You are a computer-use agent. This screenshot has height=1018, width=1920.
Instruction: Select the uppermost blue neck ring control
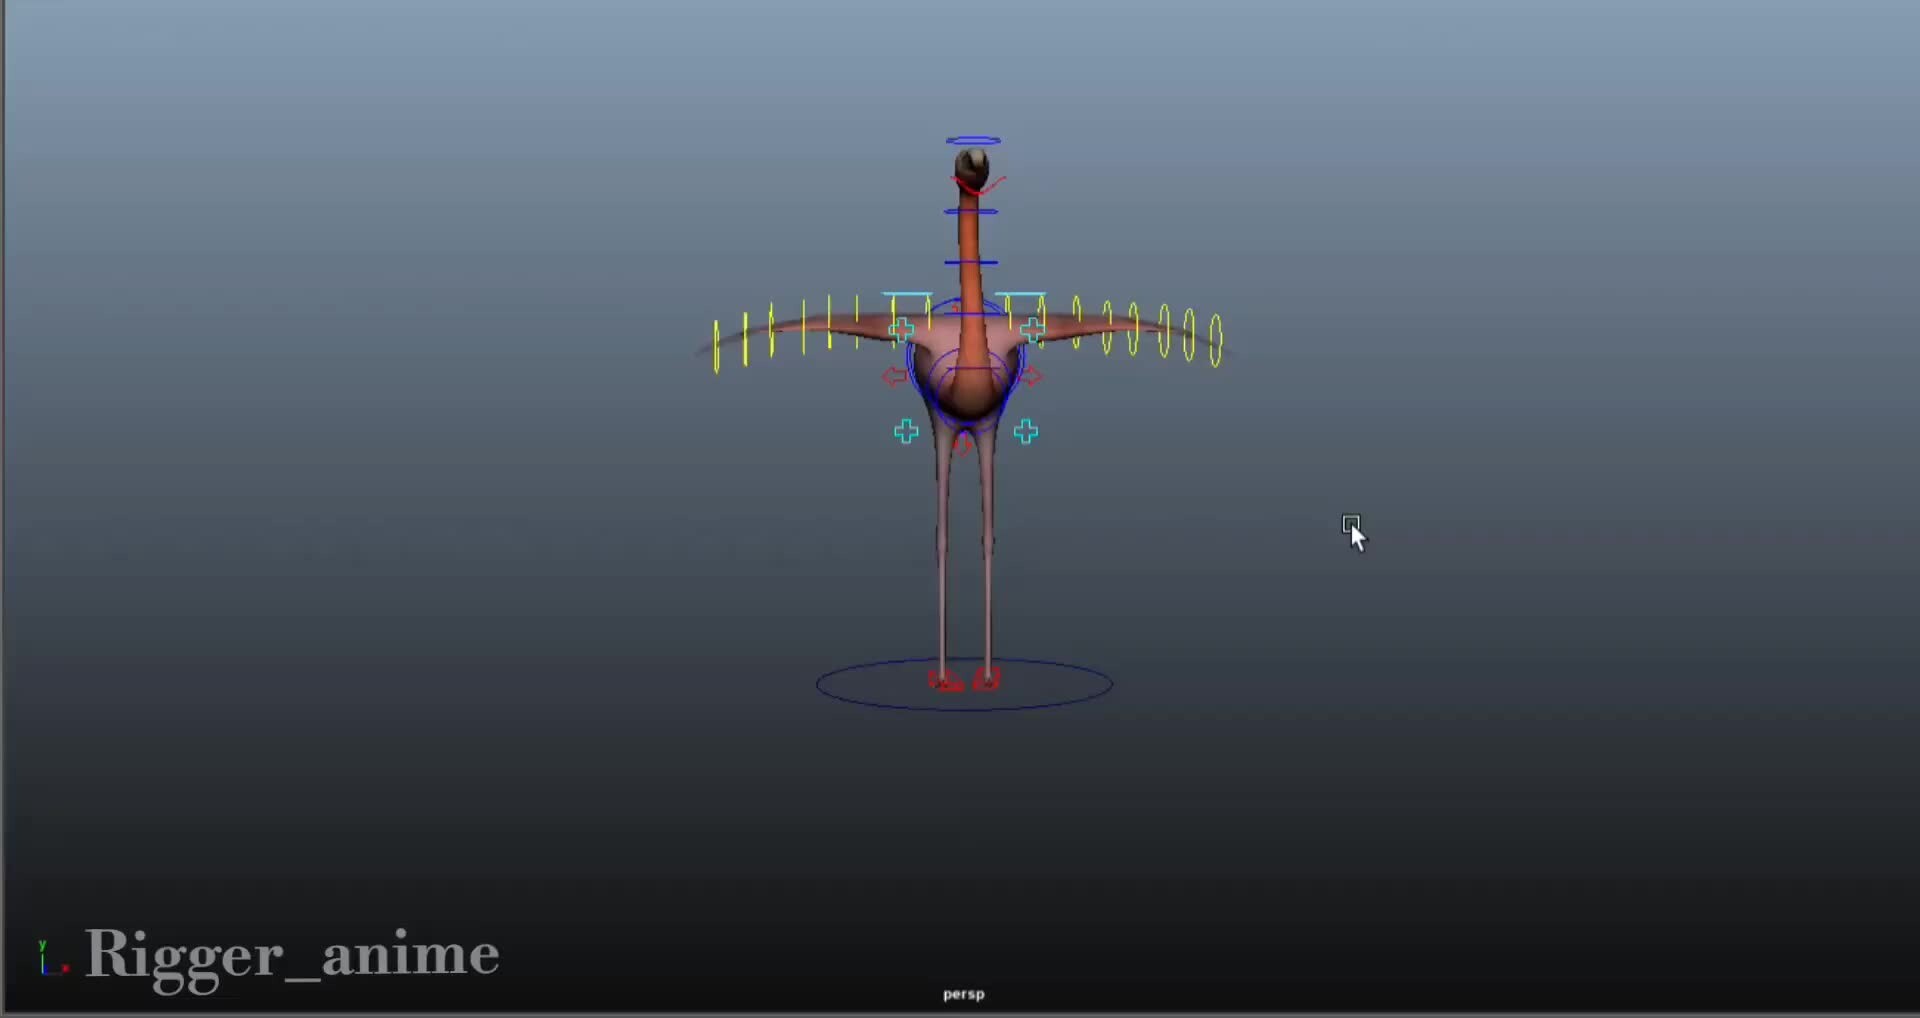tap(973, 211)
